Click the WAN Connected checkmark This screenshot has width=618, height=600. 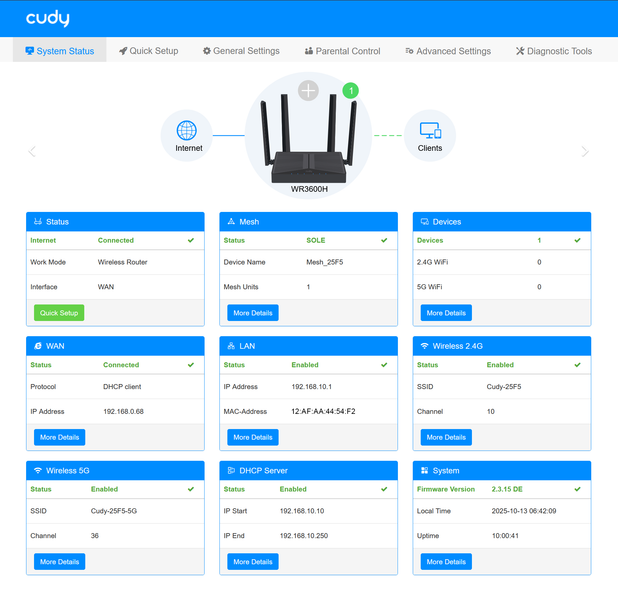click(191, 365)
